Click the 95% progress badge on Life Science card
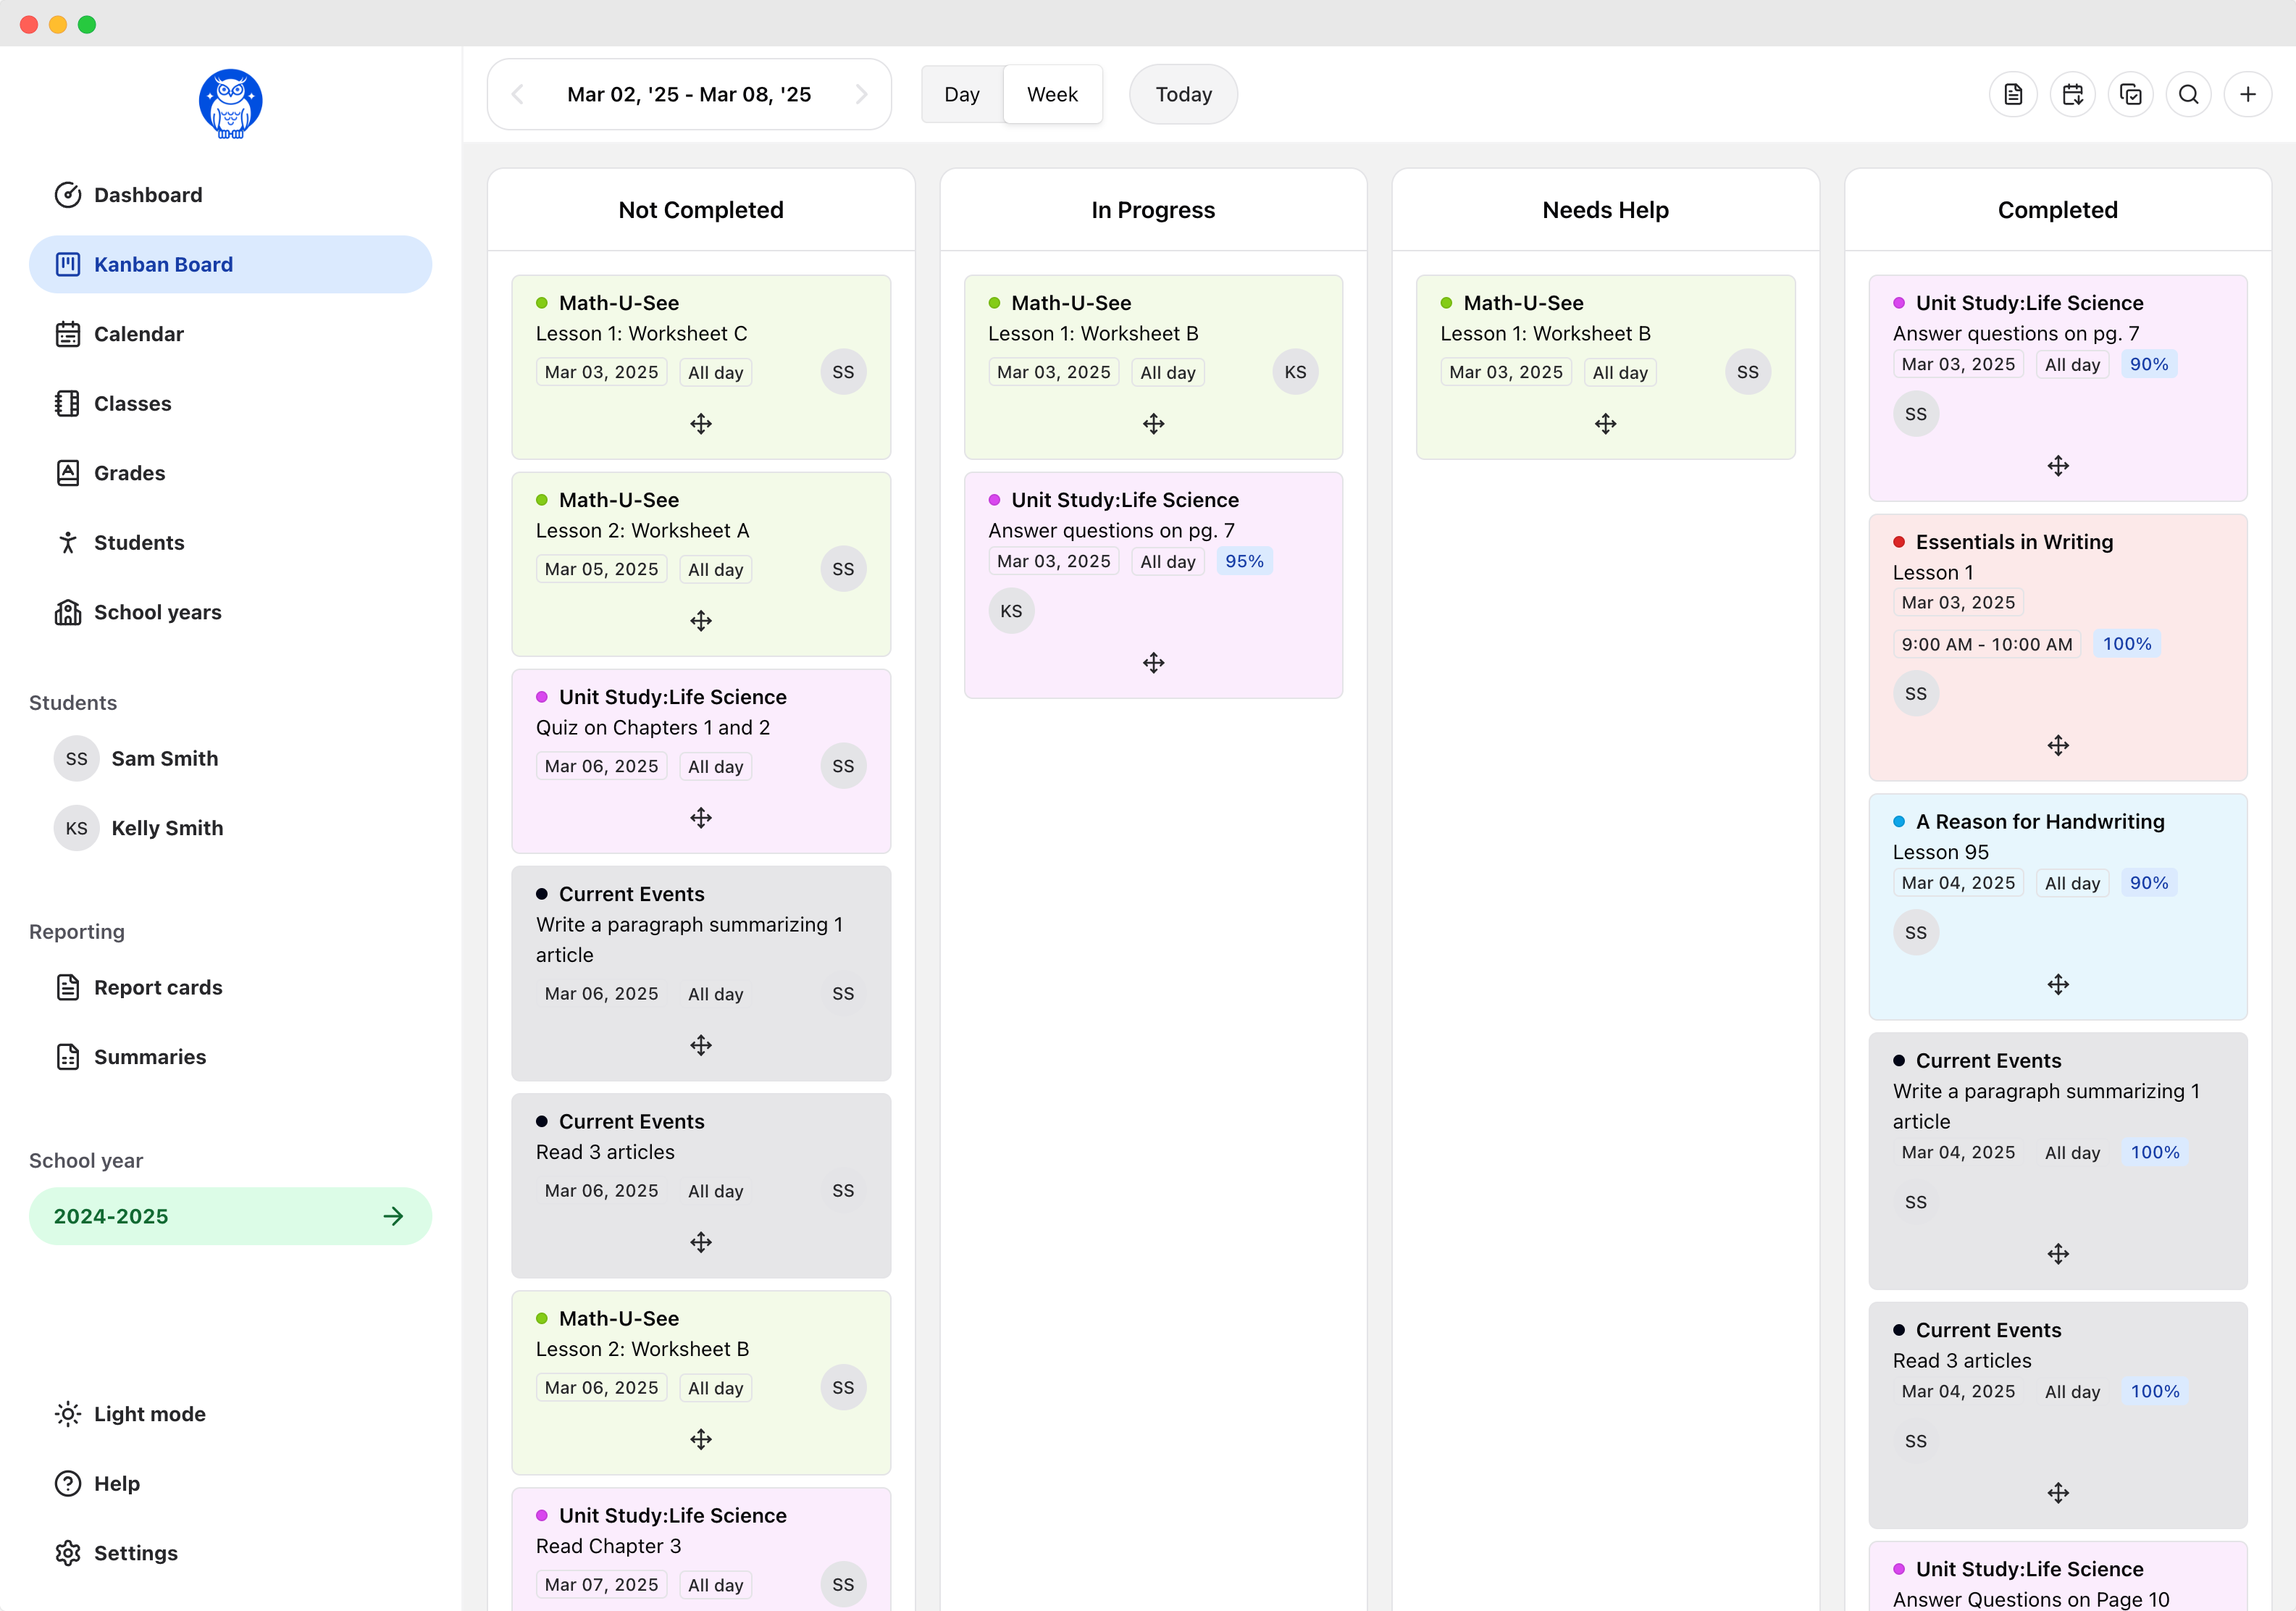This screenshot has width=2296, height=1611. pos(1244,561)
